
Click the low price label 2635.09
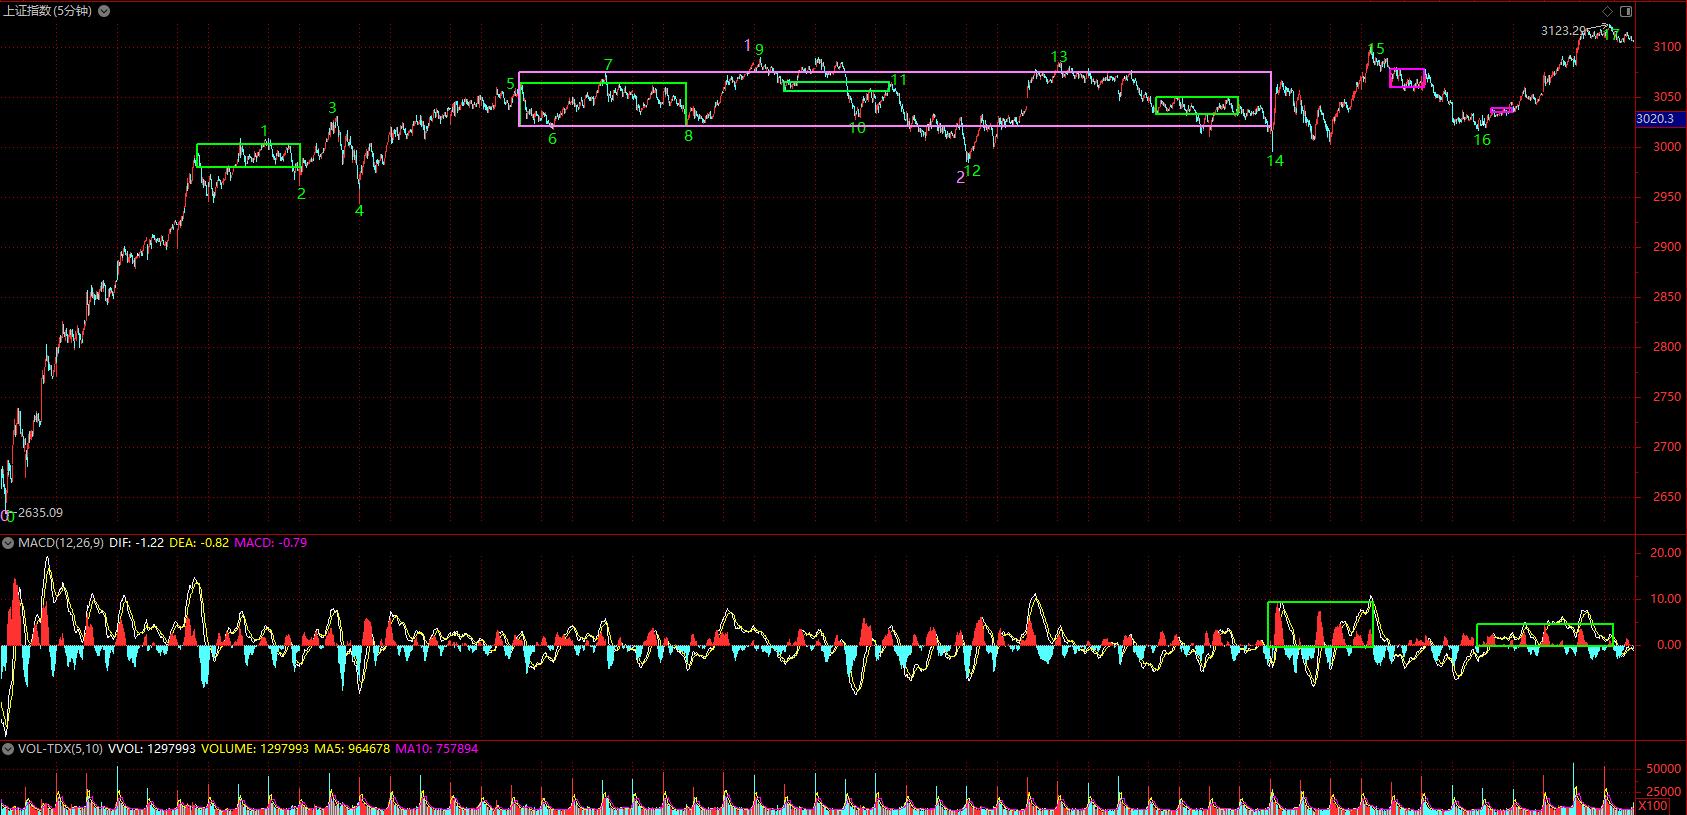pyautogui.click(x=40, y=513)
